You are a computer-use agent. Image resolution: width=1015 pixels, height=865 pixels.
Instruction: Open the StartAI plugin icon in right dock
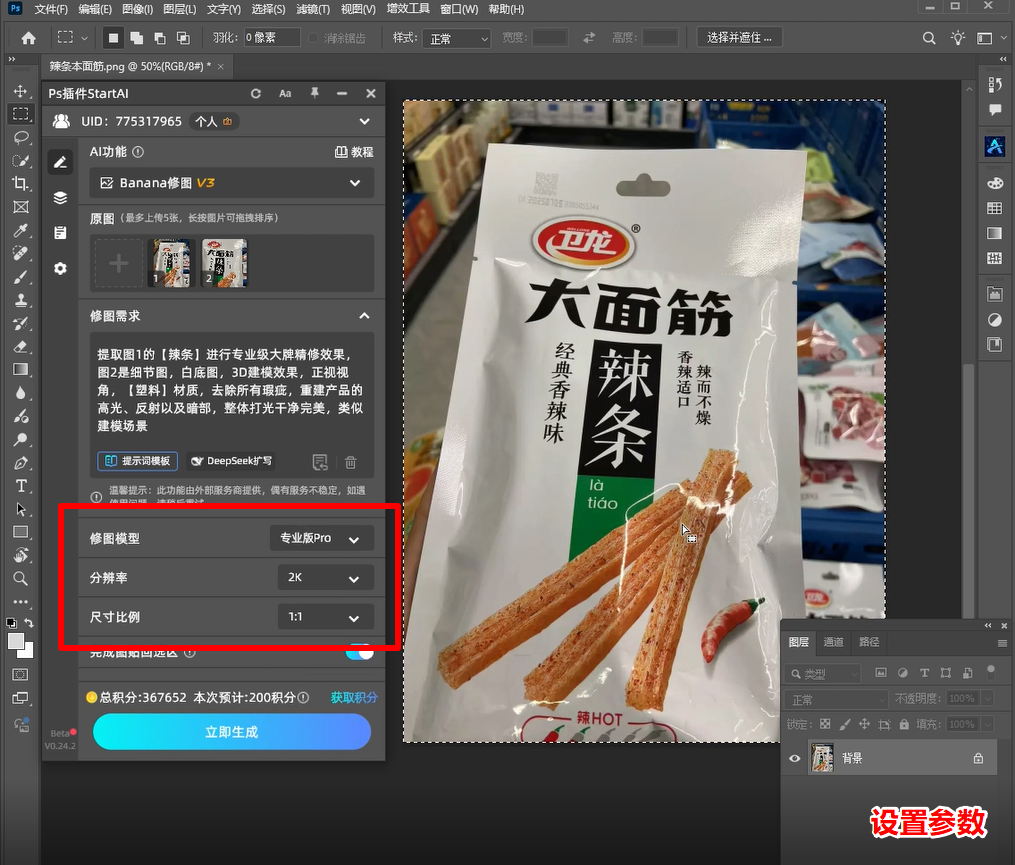(994, 147)
